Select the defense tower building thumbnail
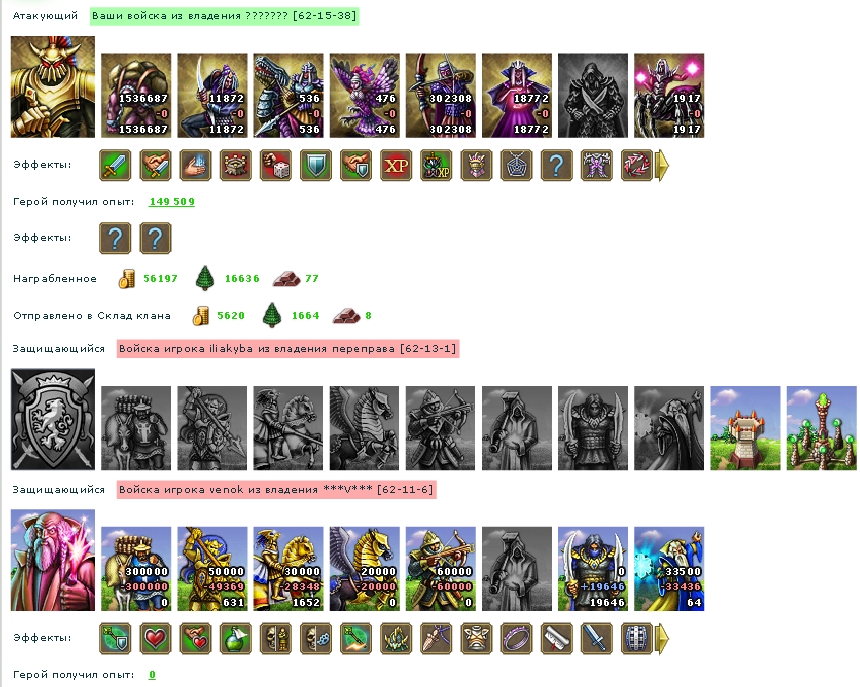The width and height of the screenshot is (860, 687). pyautogui.click(x=745, y=428)
